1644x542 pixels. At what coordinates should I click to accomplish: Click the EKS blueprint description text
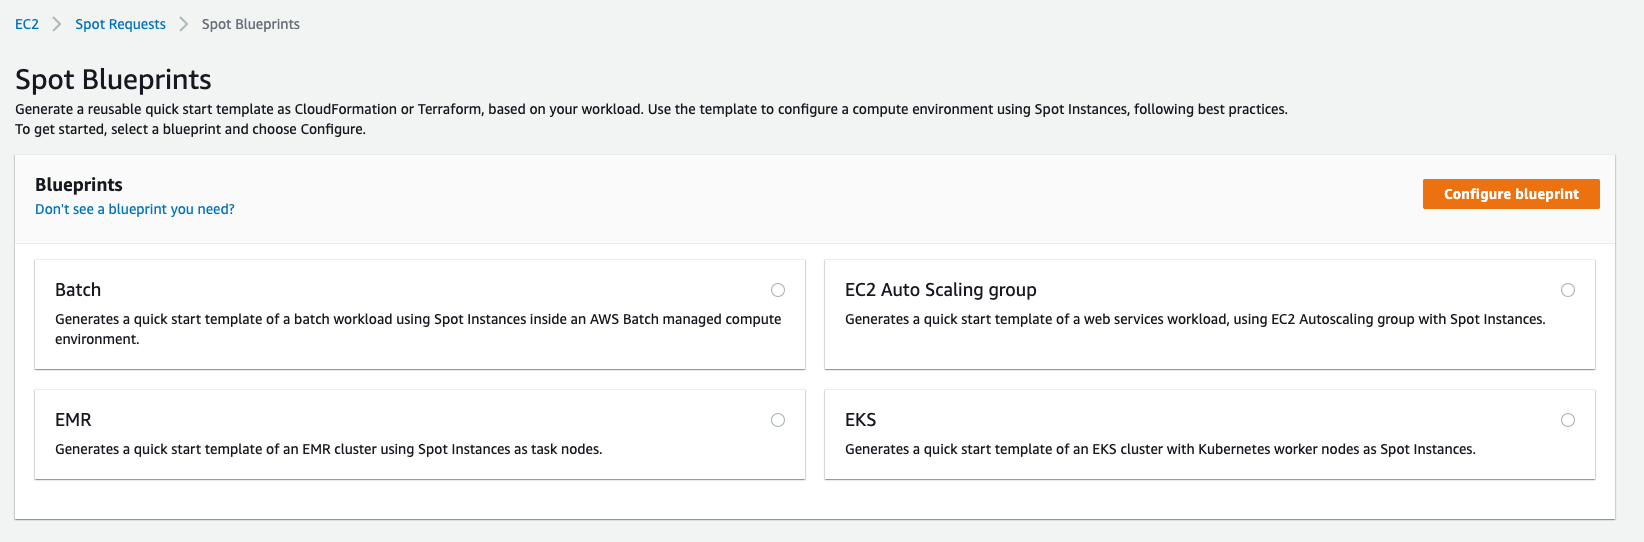pos(1160,449)
